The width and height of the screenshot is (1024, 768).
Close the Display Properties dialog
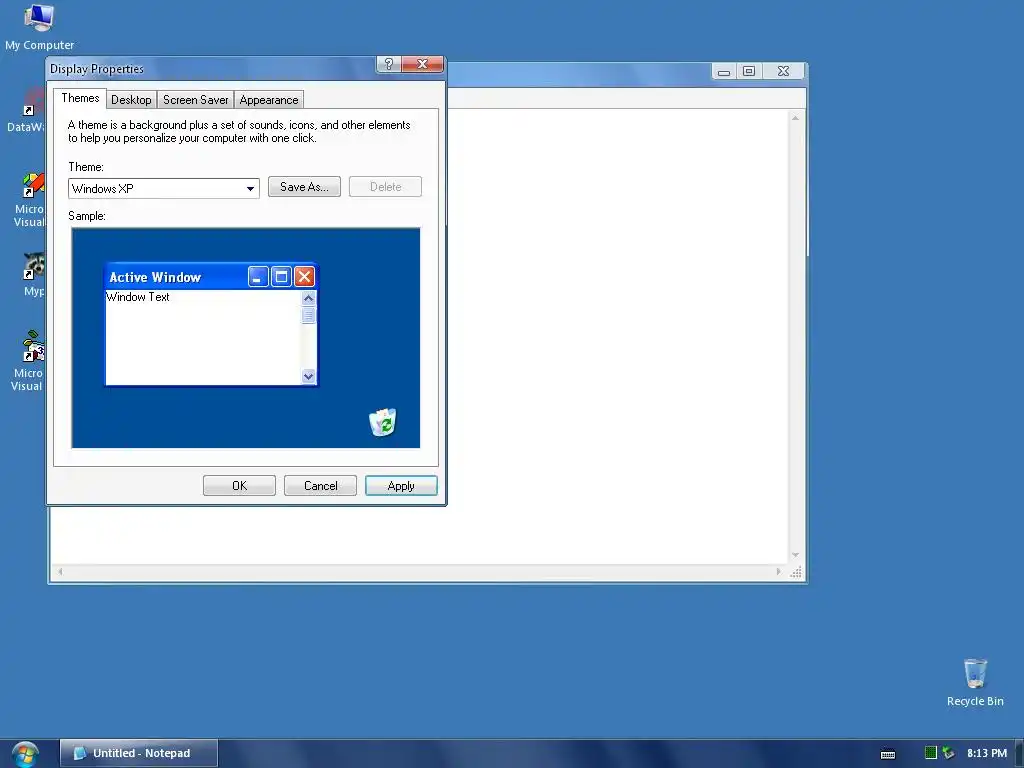(422, 64)
